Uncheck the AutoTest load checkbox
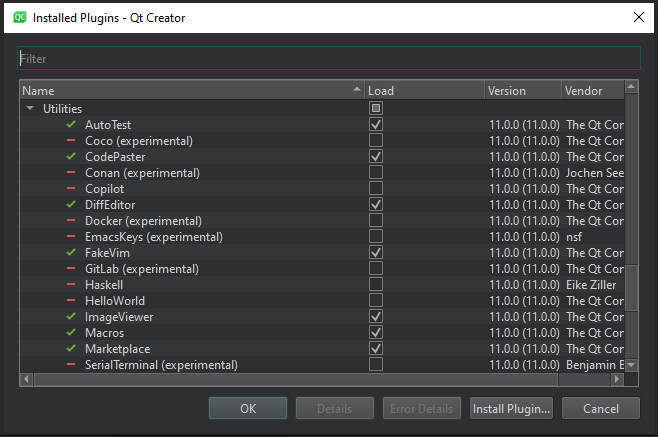 click(376, 124)
